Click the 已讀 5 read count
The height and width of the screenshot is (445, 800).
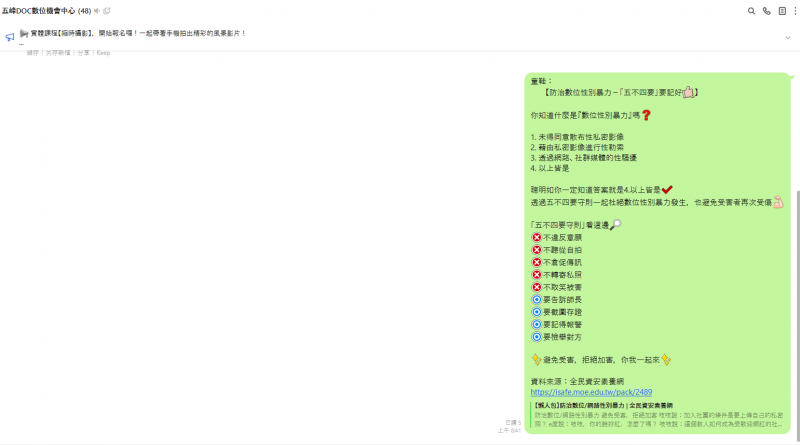point(512,422)
